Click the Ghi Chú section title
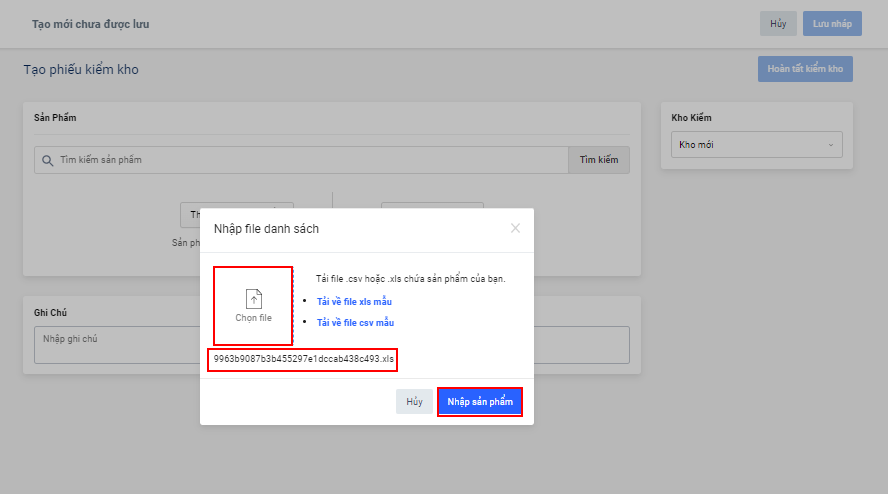 click(50, 313)
